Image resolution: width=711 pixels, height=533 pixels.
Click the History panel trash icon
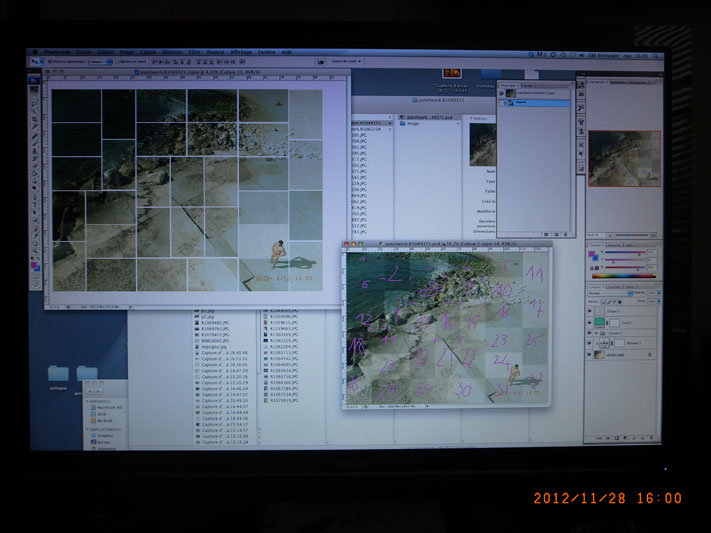pyautogui.click(x=565, y=235)
